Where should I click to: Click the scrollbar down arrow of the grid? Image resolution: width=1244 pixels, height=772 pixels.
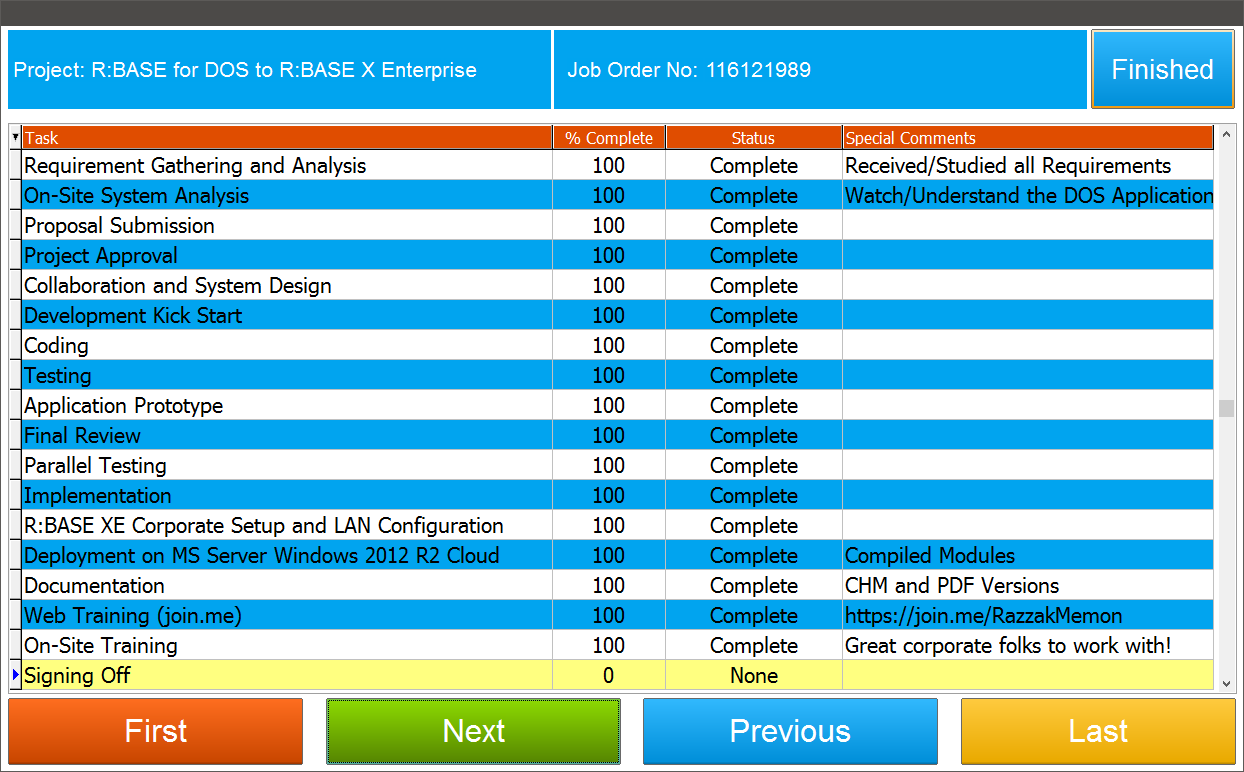pos(1226,683)
